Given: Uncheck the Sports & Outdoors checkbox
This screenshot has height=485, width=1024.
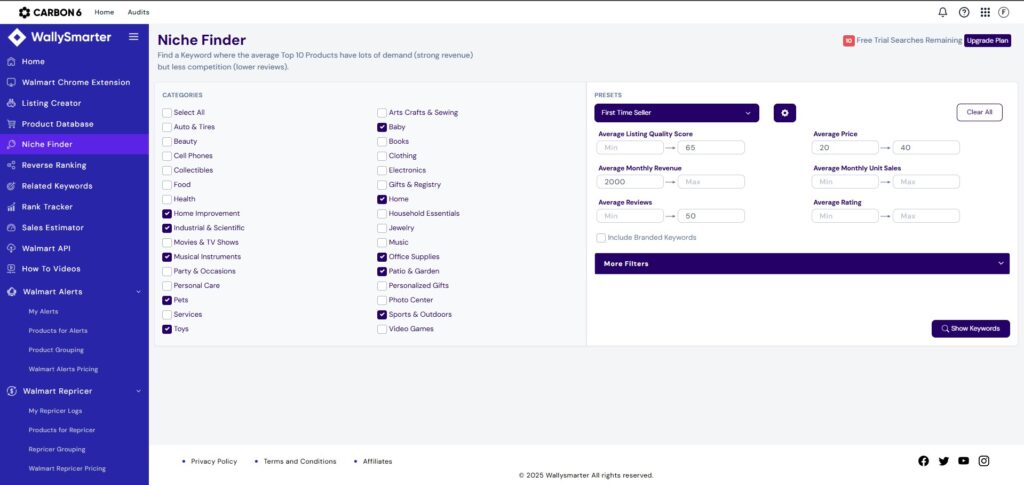Looking at the screenshot, I should click(x=382, y=315).
